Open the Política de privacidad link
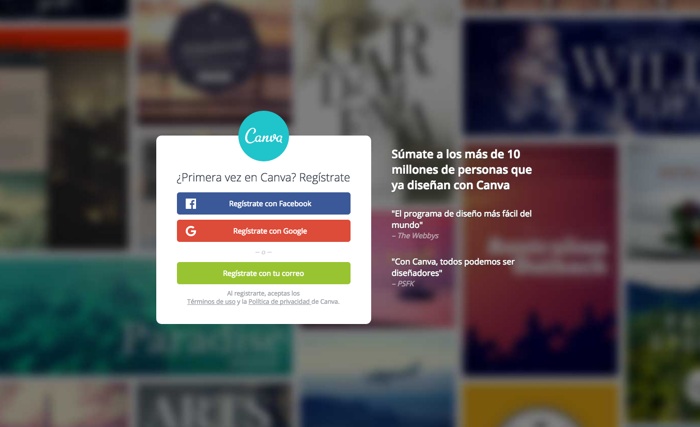 [x=279, y=301]
